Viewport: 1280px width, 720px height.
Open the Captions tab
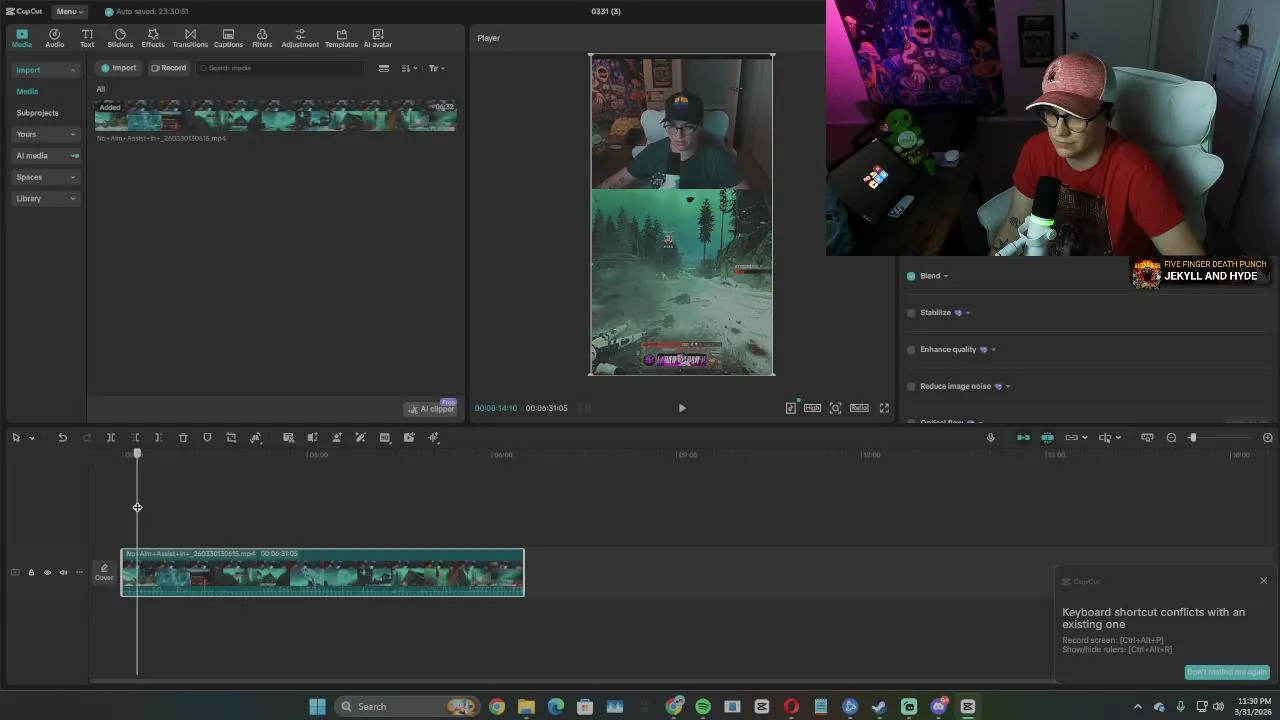pos(228,38)
